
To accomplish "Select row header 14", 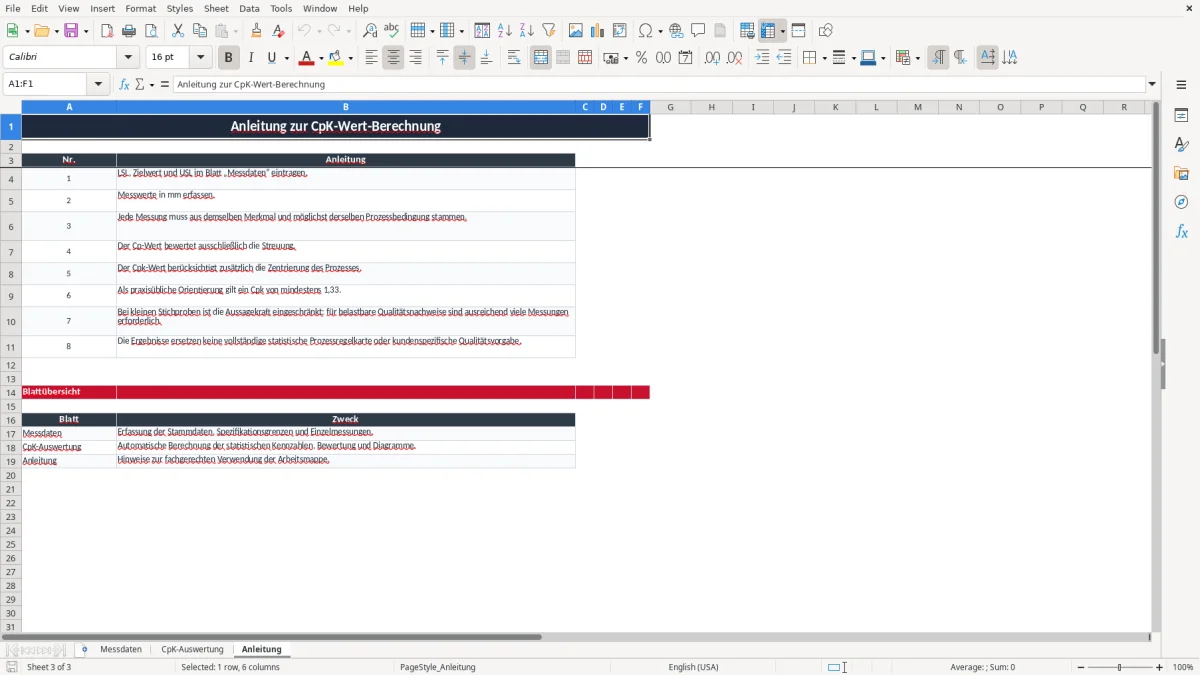I will [x=11, y=392].
